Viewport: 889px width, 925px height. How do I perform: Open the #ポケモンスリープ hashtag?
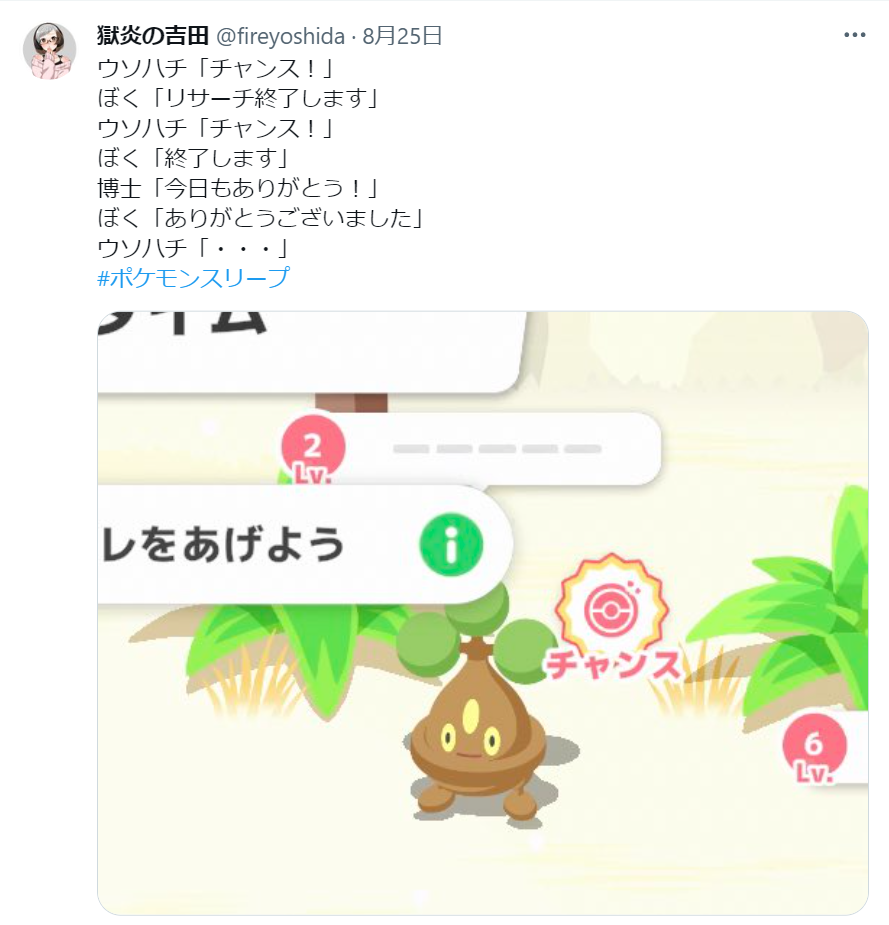193,277
